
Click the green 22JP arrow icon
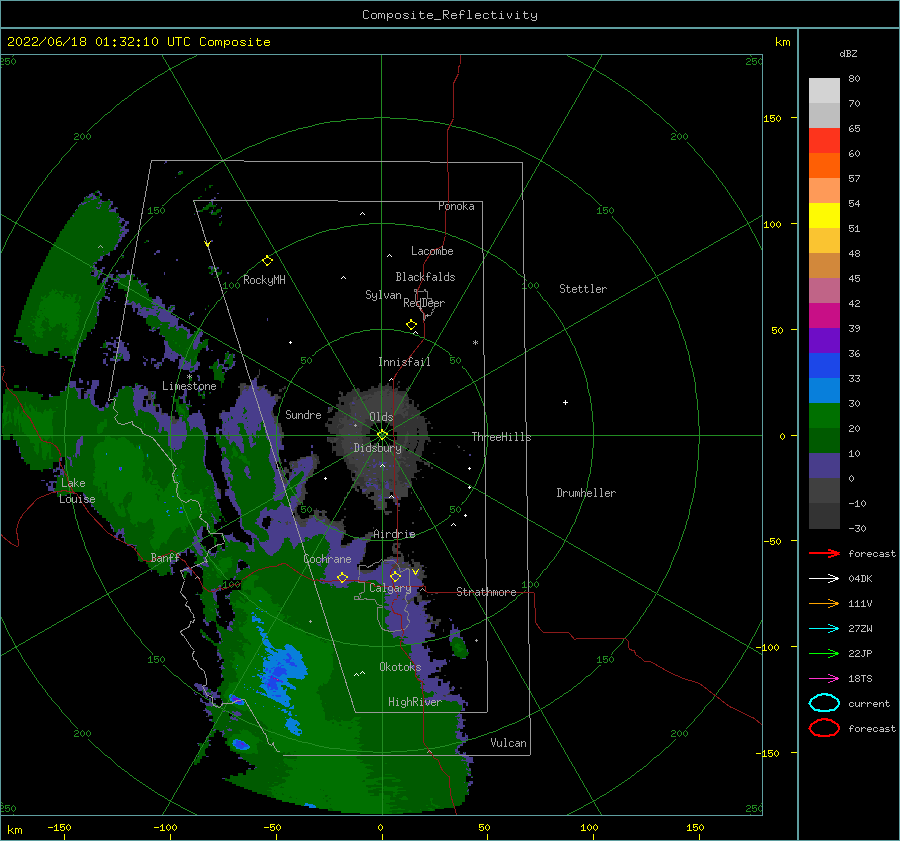tap(824, 653)
